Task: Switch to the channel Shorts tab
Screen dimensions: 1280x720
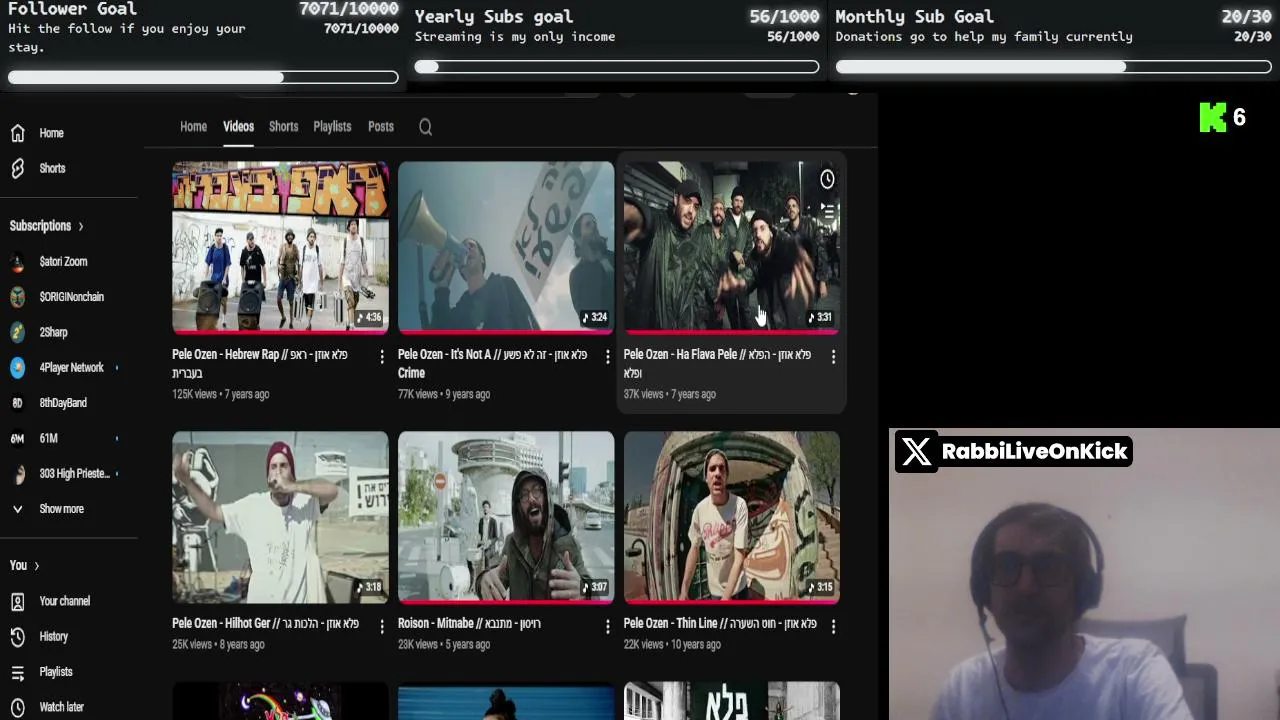Action: tap(283, 127)
